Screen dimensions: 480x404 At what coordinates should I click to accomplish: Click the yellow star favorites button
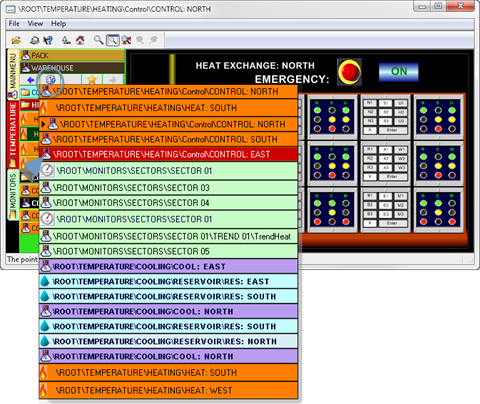point(92,80)
